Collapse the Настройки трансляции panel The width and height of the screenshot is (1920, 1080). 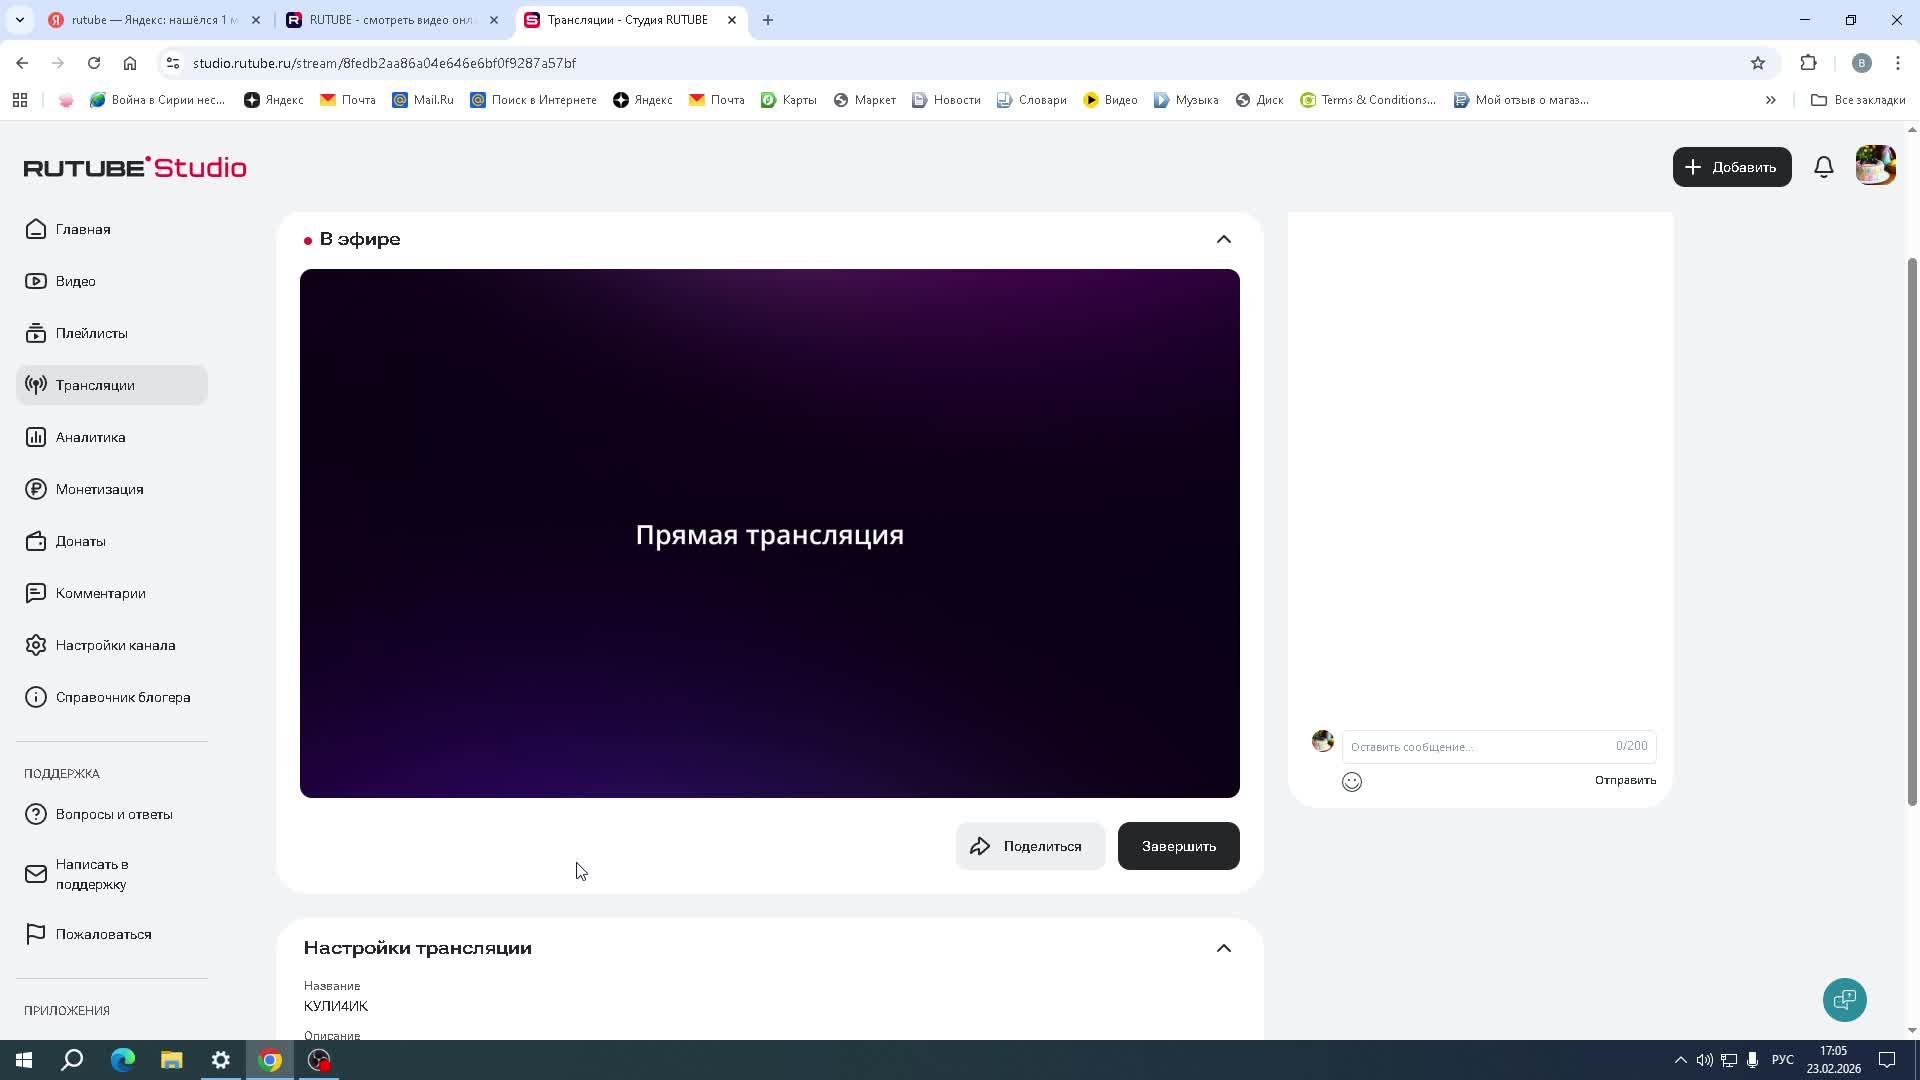[x=1223, y=948]
